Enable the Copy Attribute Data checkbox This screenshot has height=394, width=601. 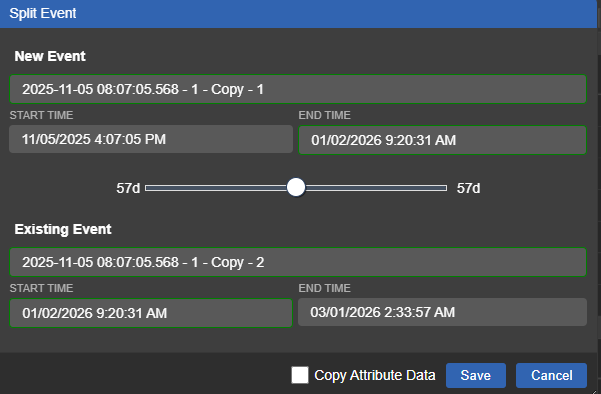tap(300, 375)
